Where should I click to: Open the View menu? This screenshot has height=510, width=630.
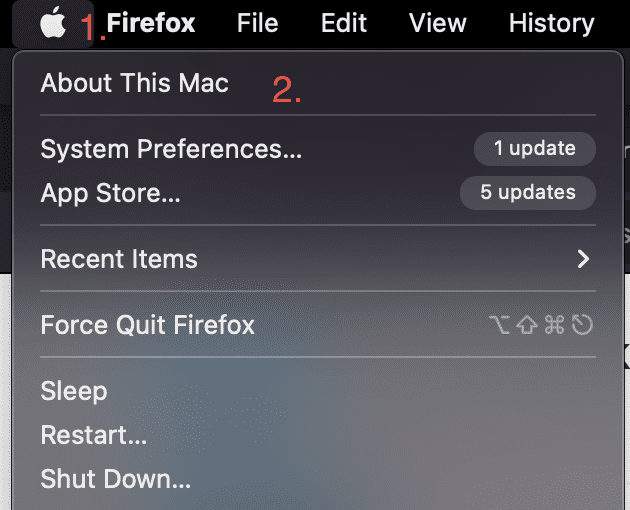click(x=438, y=23)
